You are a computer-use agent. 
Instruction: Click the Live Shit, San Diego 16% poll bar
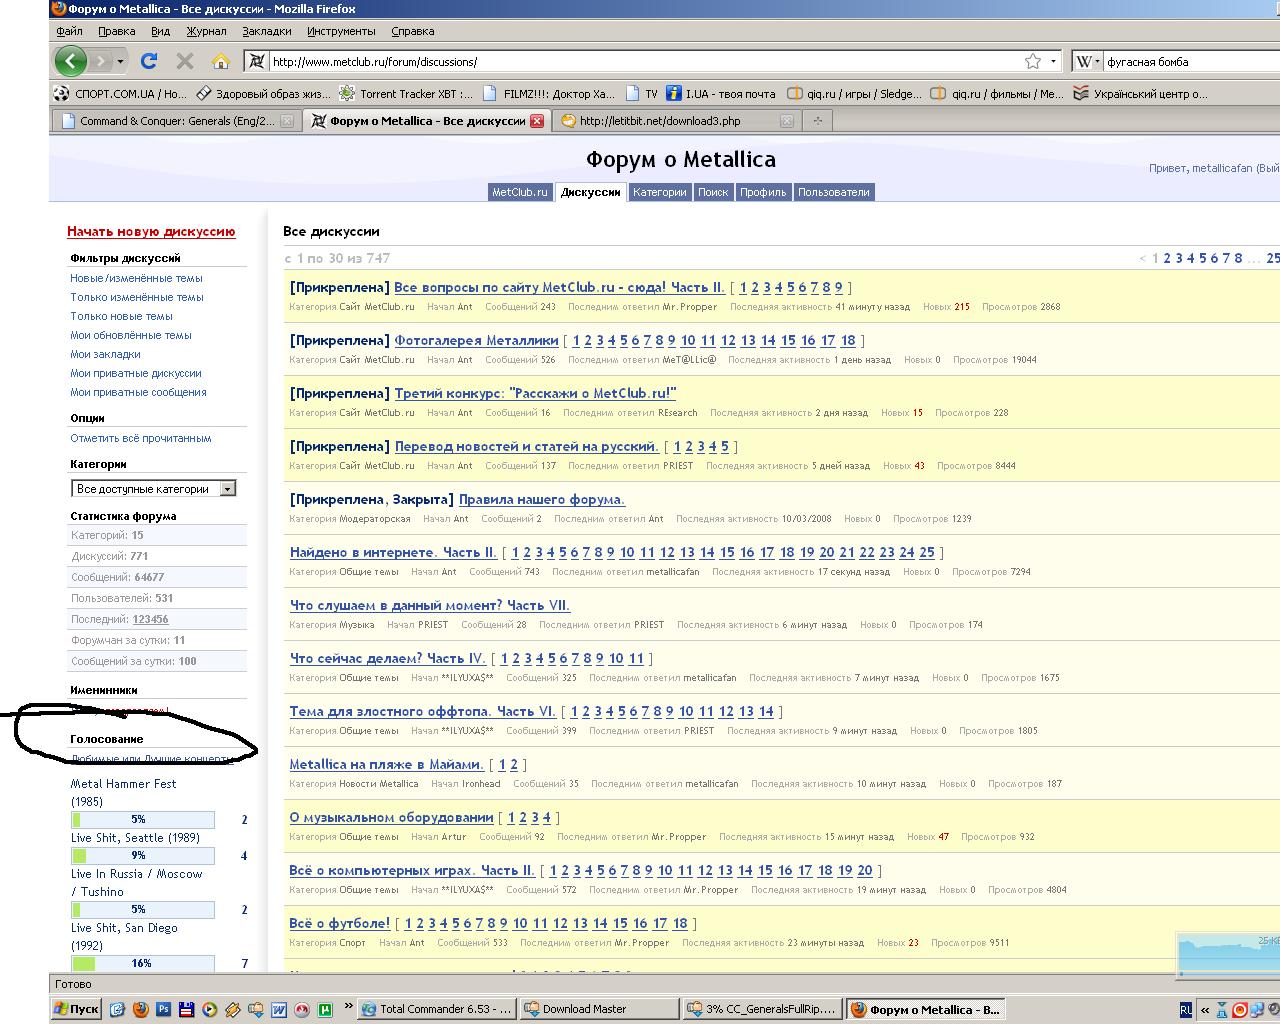142,963
